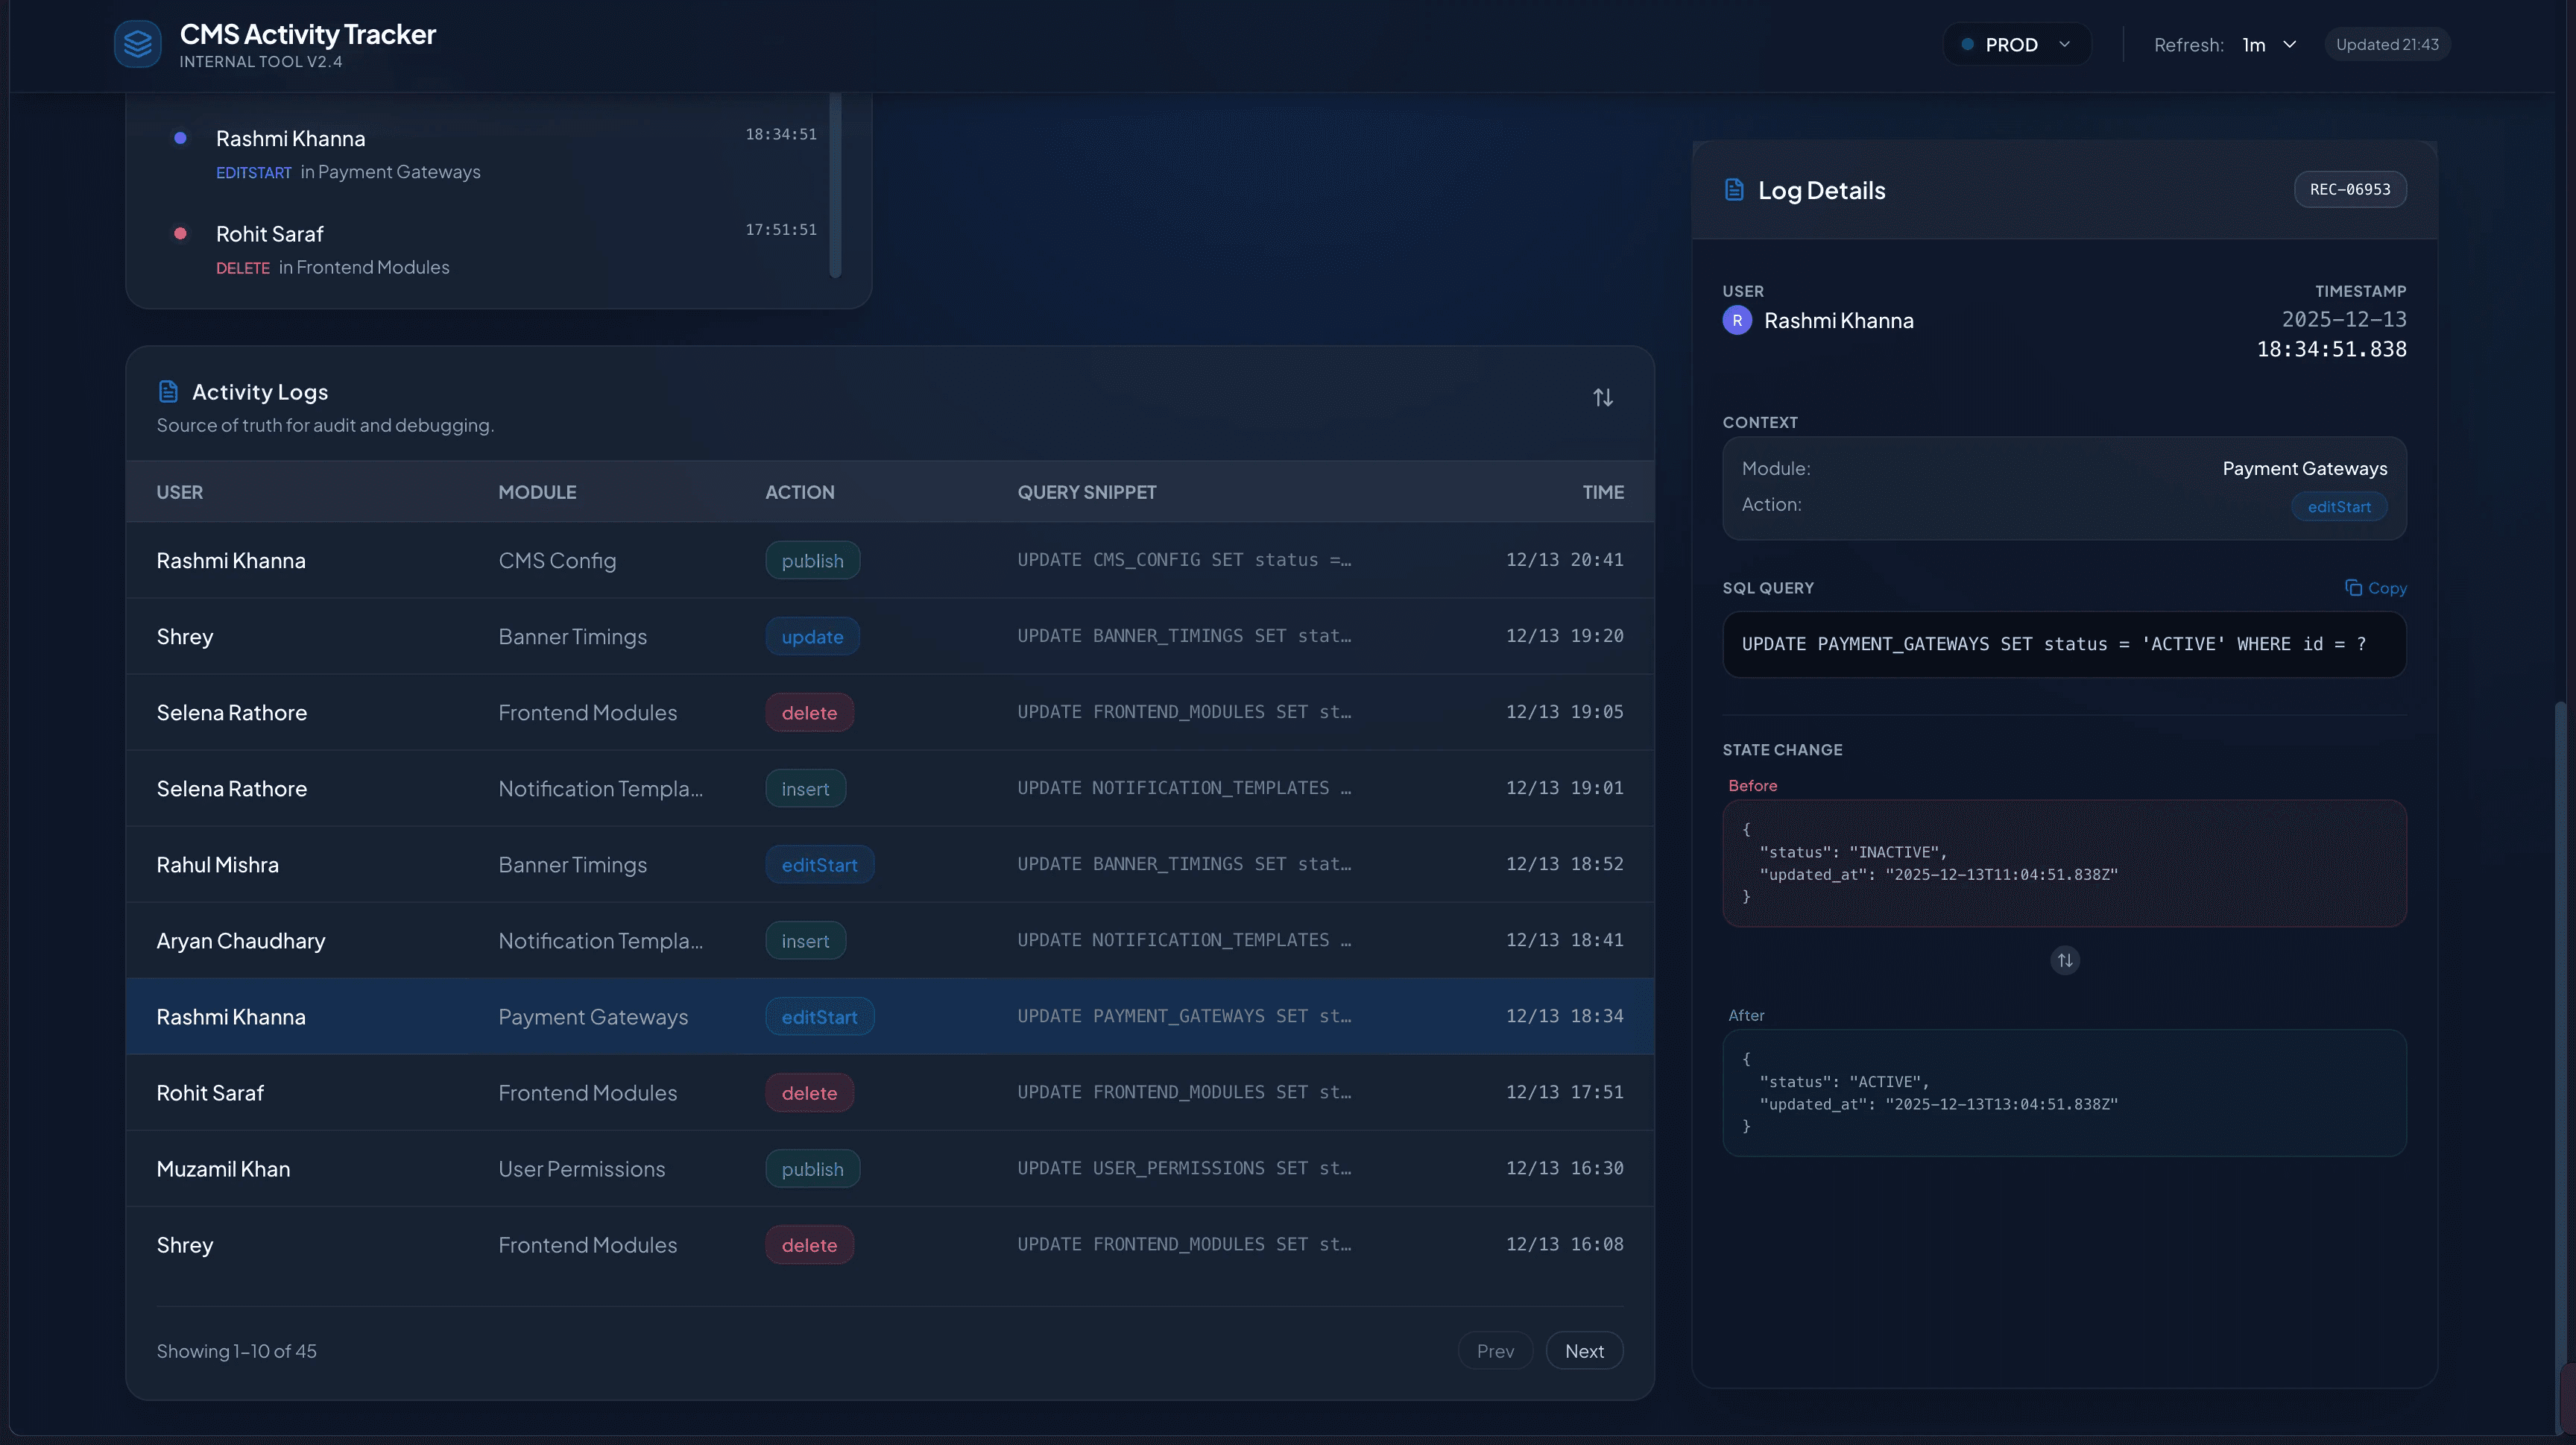Click the red dot next to Rohit Saraf

point(180,234)
